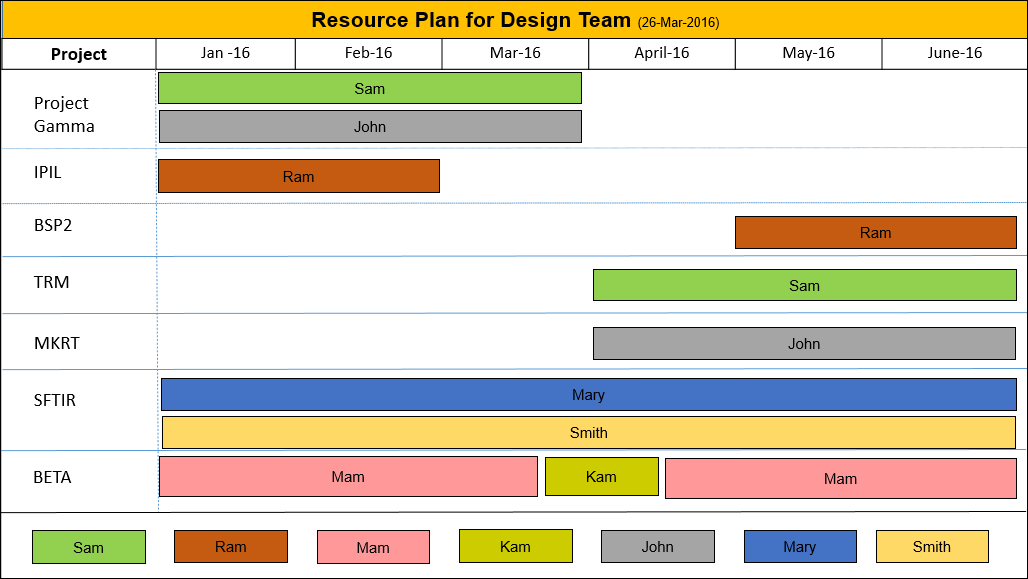Click the Mar-16 column header
Image resolution: width=1028 pixels, height=579 pixels.
(515, 54)
